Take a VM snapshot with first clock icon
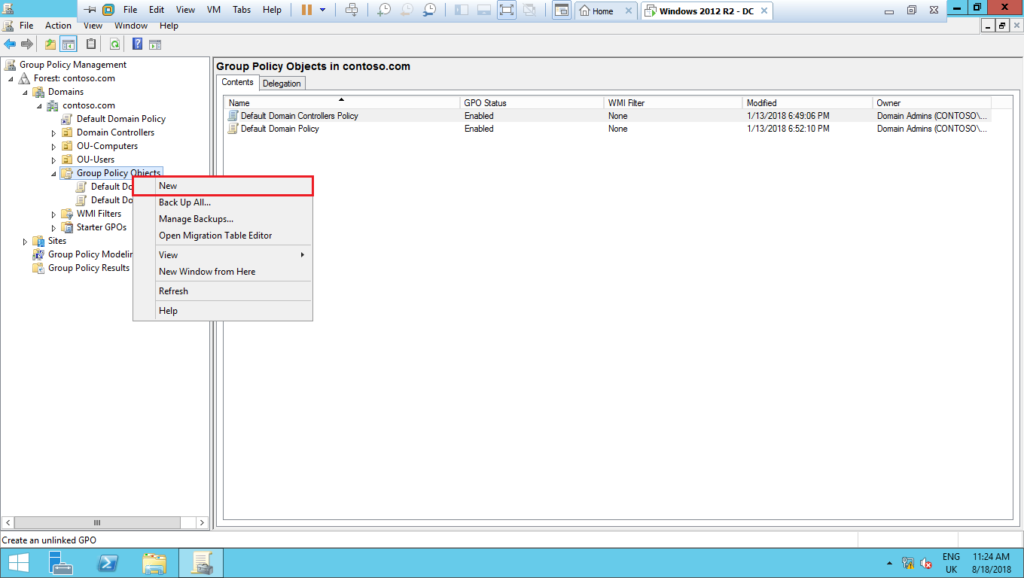 tap(384, 10)
